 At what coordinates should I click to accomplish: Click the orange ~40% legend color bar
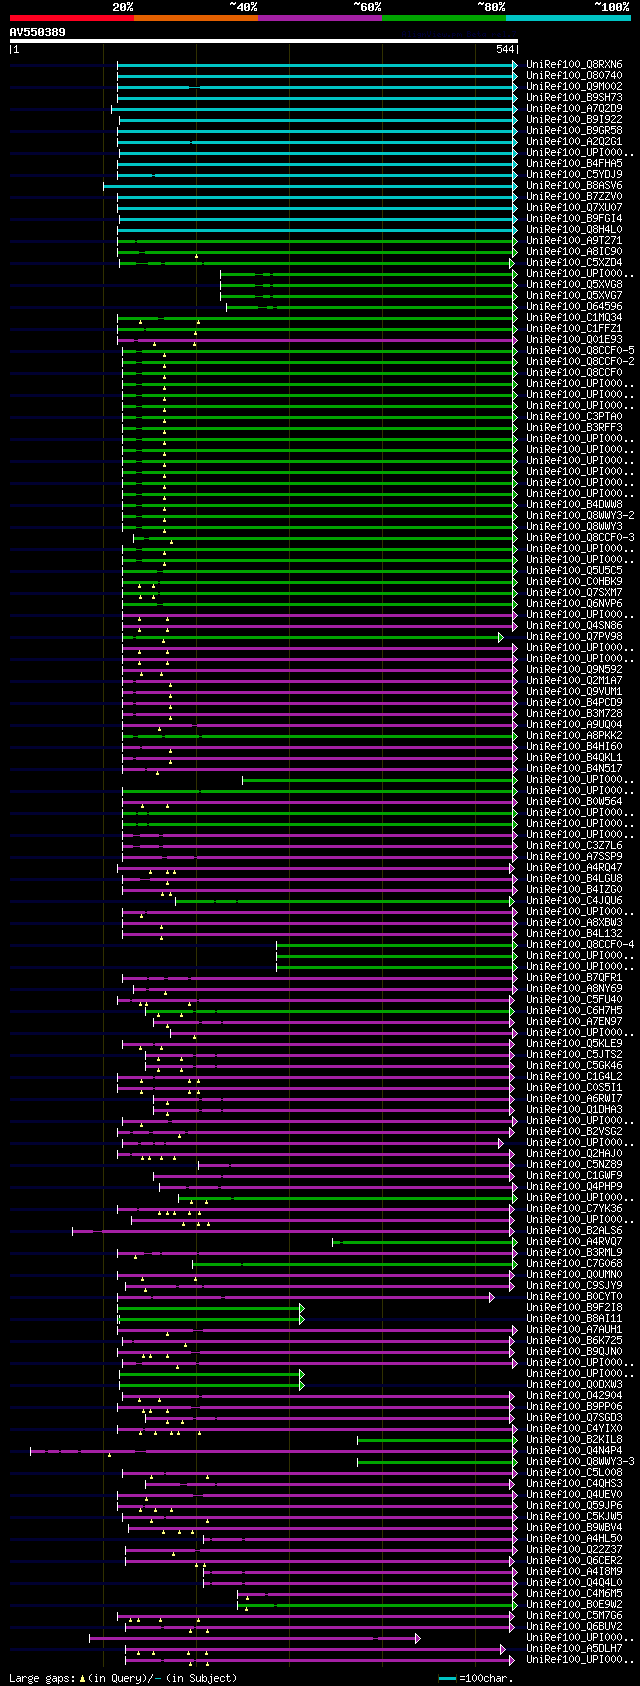pos(196,18)
